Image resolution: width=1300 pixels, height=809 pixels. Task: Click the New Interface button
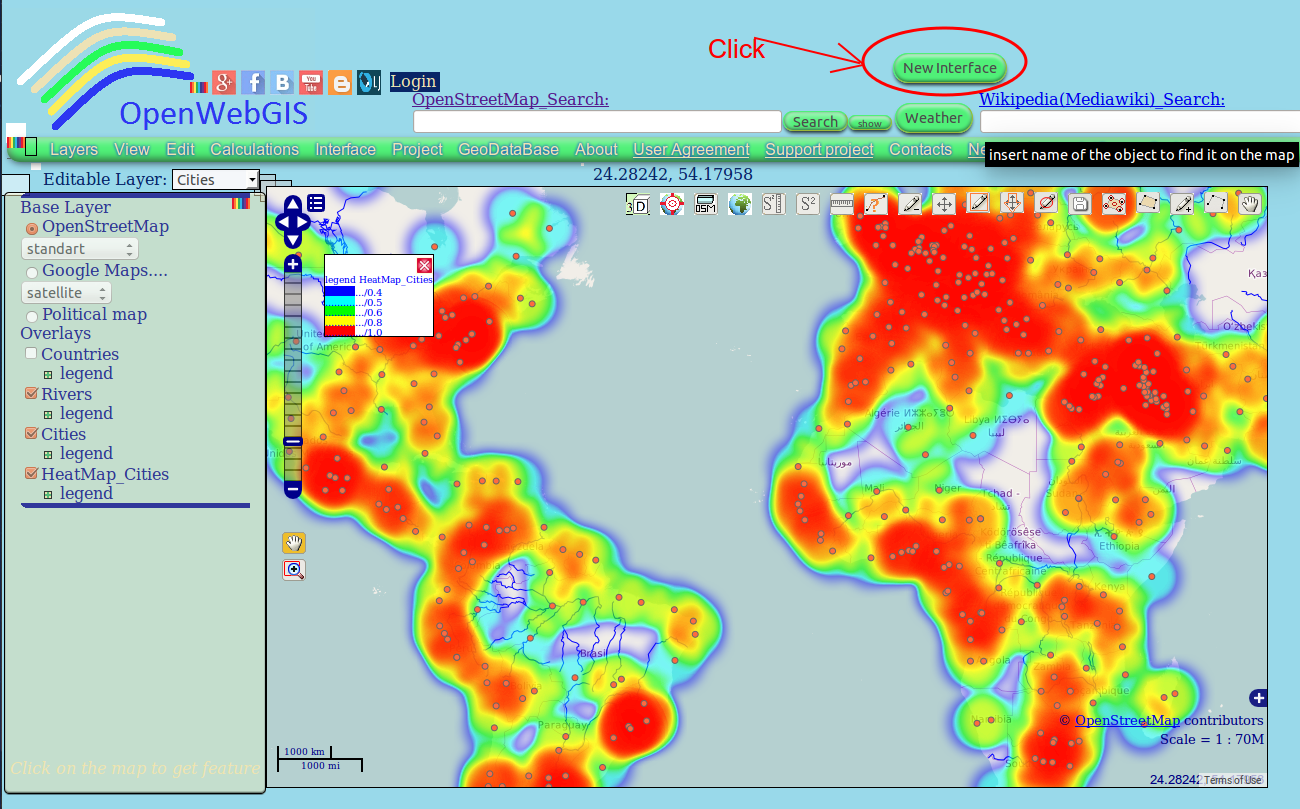pyautogui.click(x=948, y=68)
